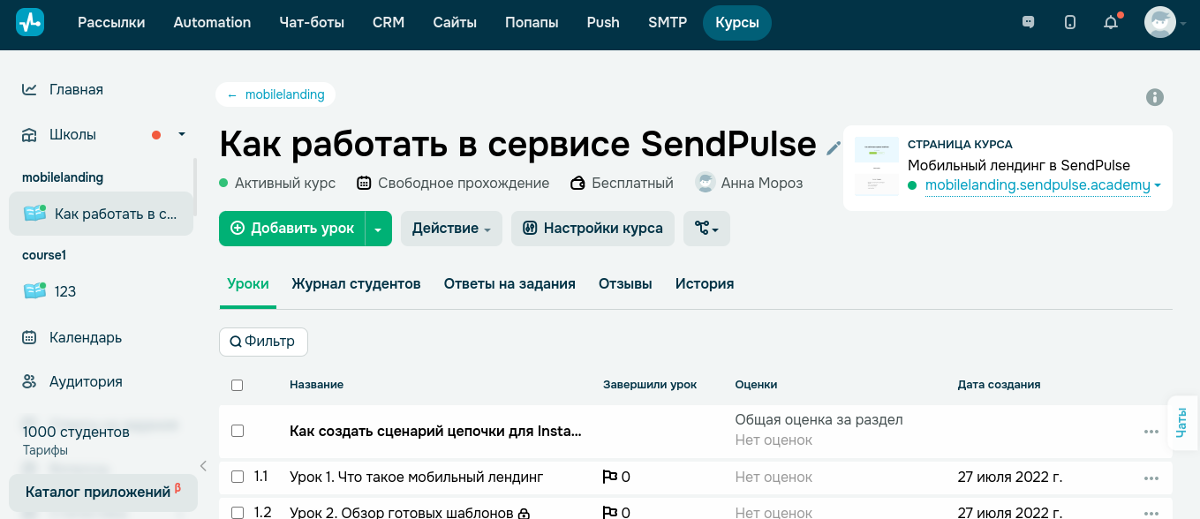Edit course title with pencil icon

[x=834, y=148]
